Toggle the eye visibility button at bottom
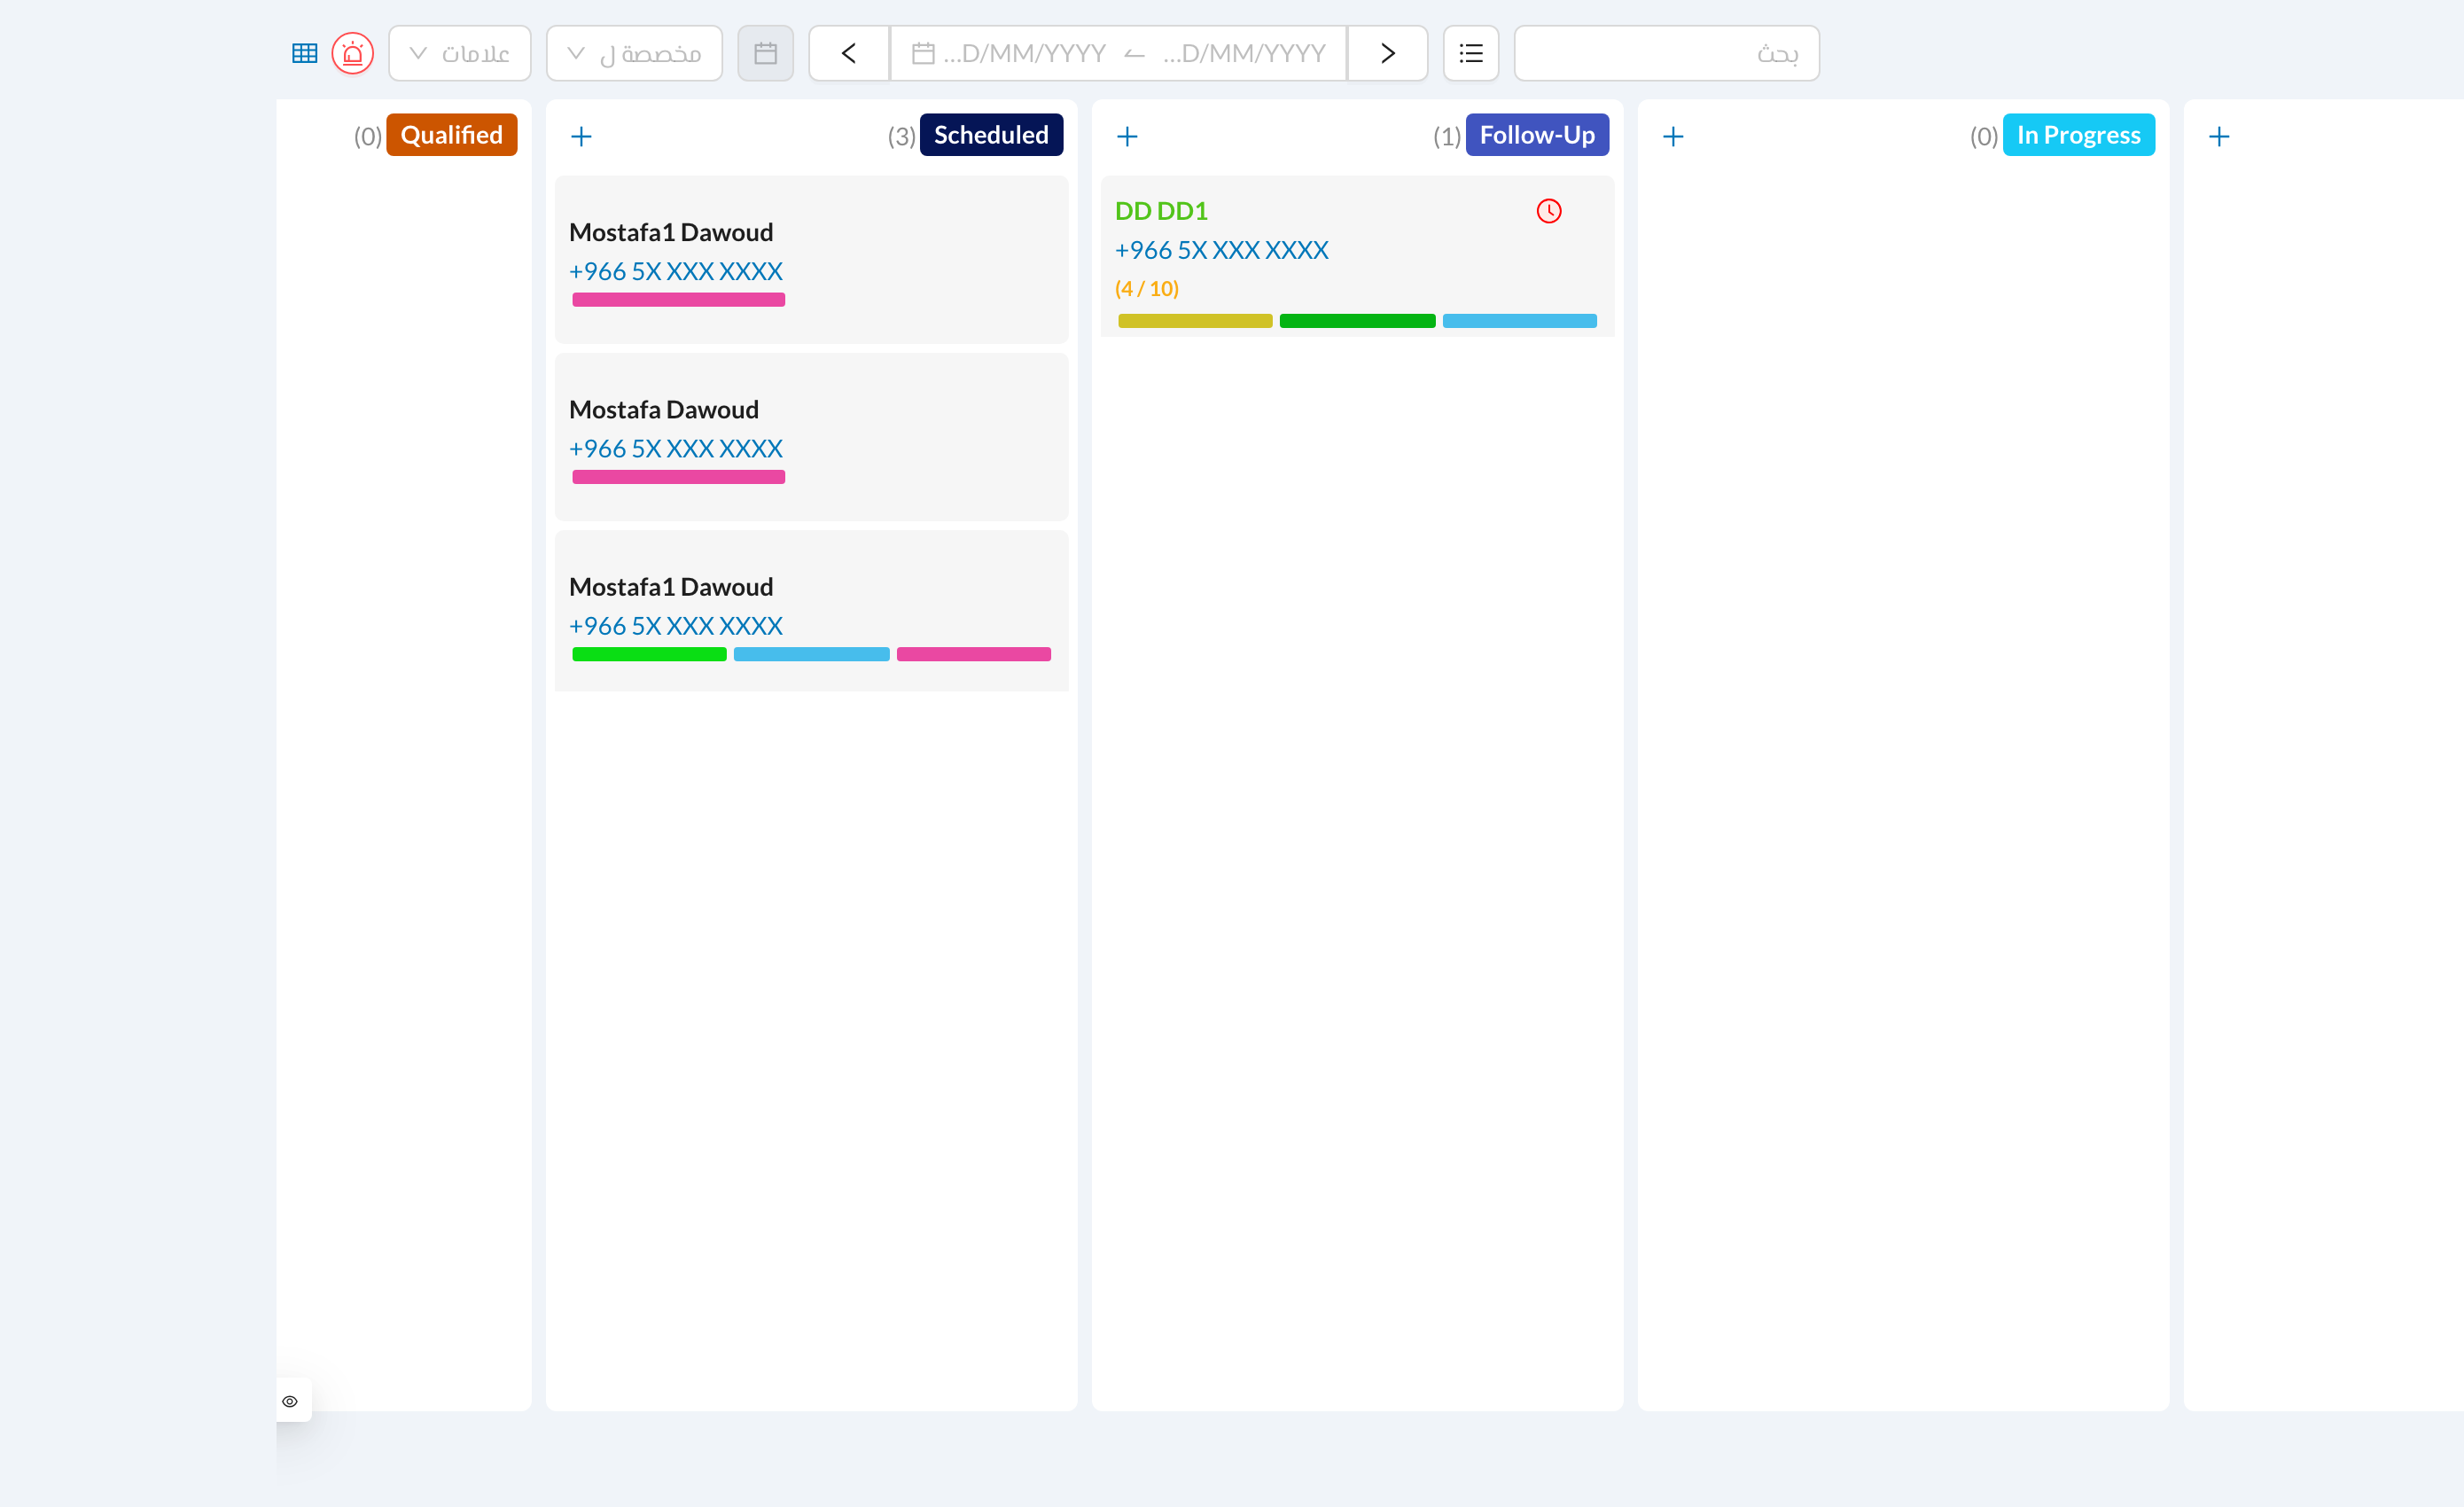The width and height of the screenshot is (2464, 1507). pyautogui.click(x=290, y=1401)
